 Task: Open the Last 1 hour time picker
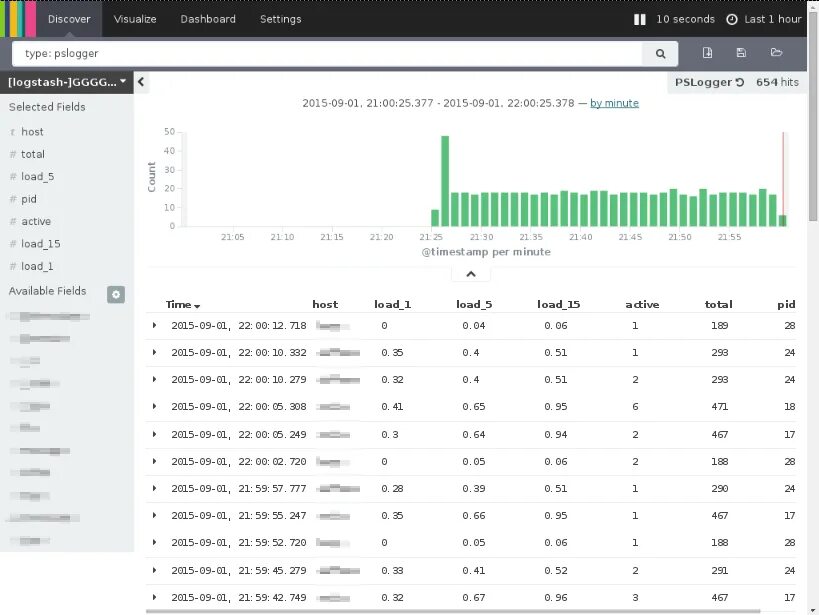coord(764,19)
